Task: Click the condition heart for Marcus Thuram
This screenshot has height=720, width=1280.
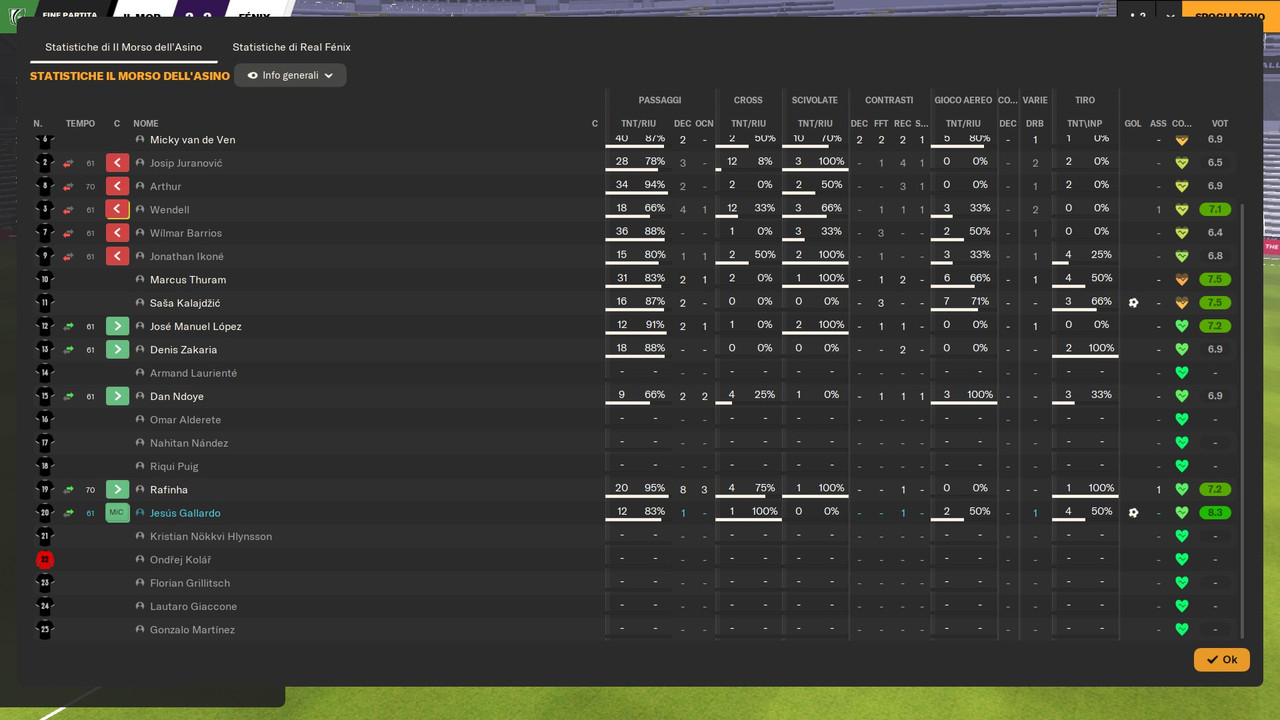Action: 1181,280
